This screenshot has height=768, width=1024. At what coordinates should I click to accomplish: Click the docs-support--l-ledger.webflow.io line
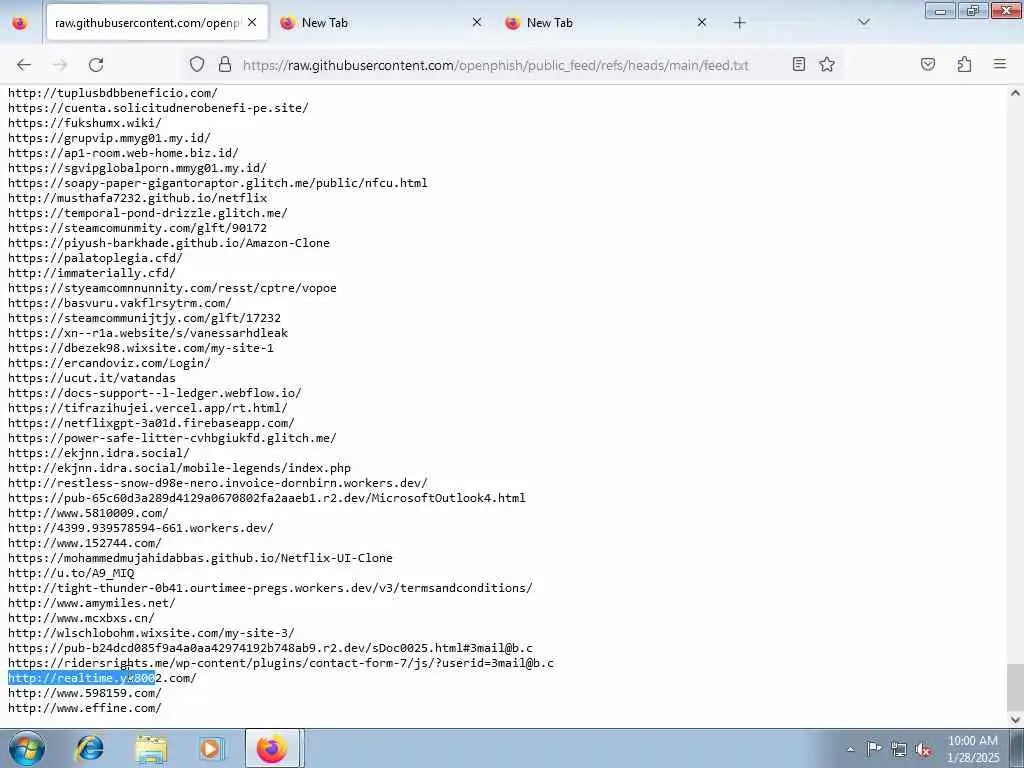click(x=155, y=393)
